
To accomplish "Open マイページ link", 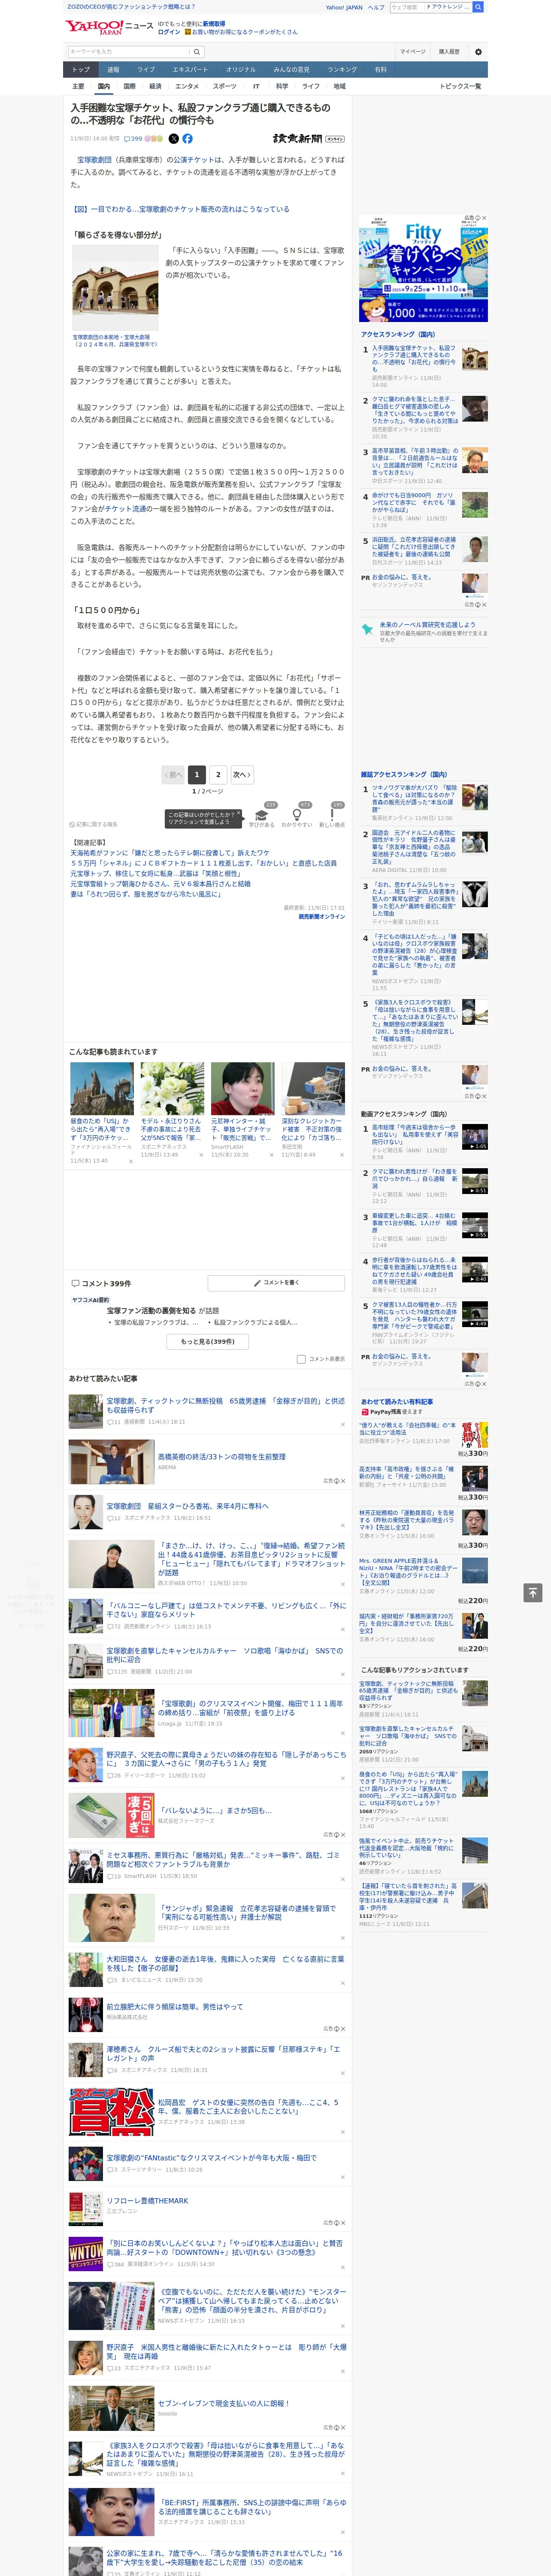I will click(412, 52).
